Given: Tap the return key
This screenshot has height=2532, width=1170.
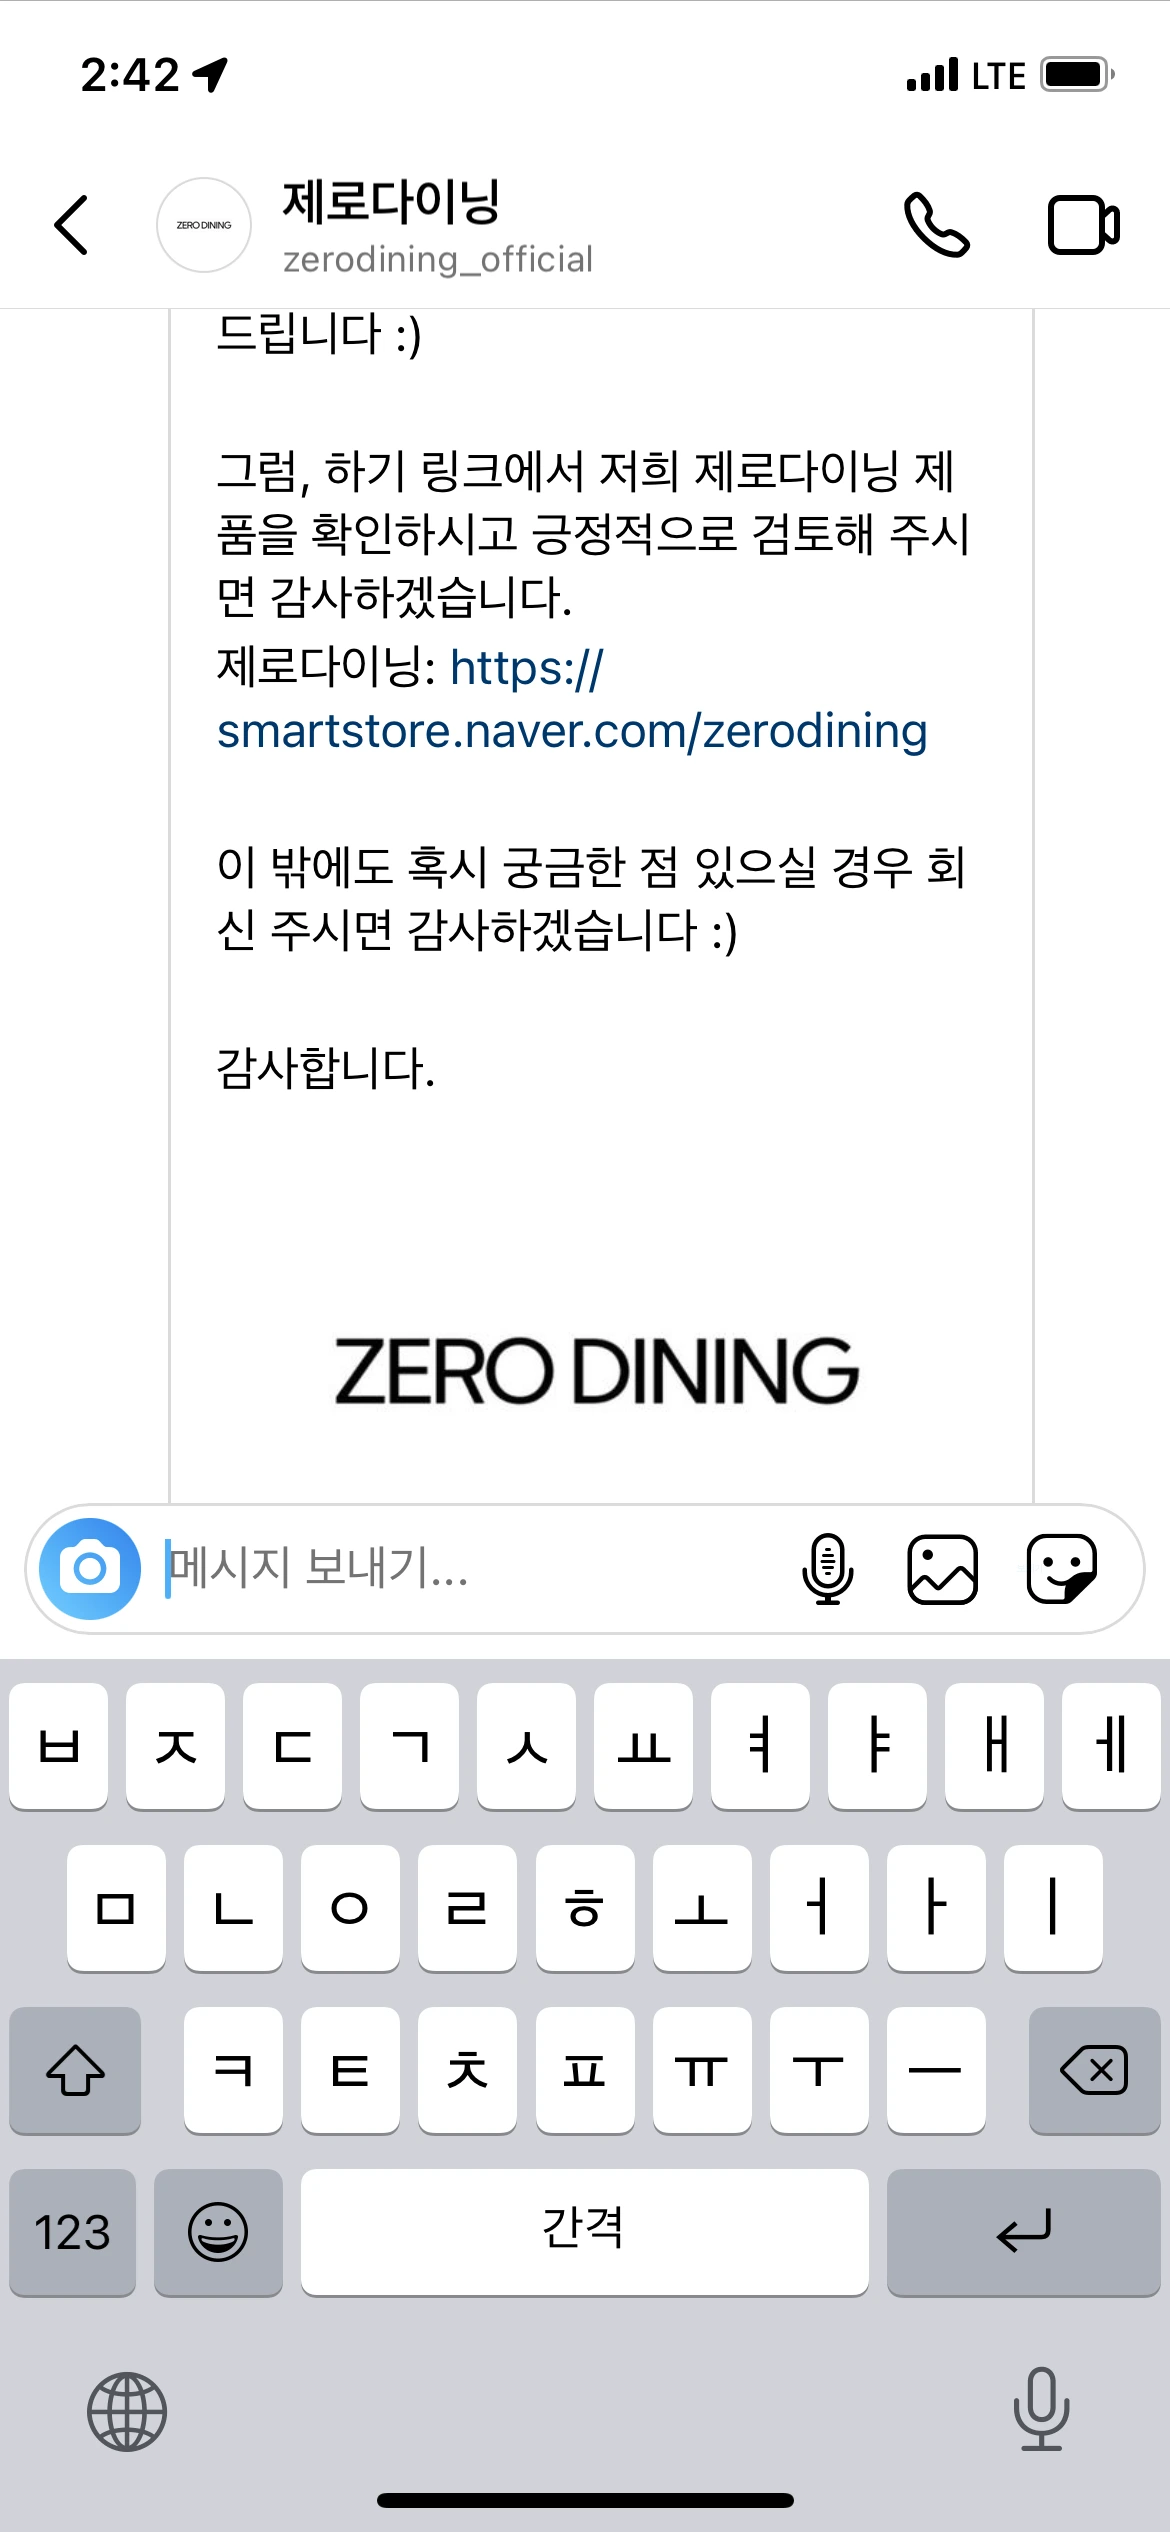Looking at the screenshot, I should coord(1023,2232).
